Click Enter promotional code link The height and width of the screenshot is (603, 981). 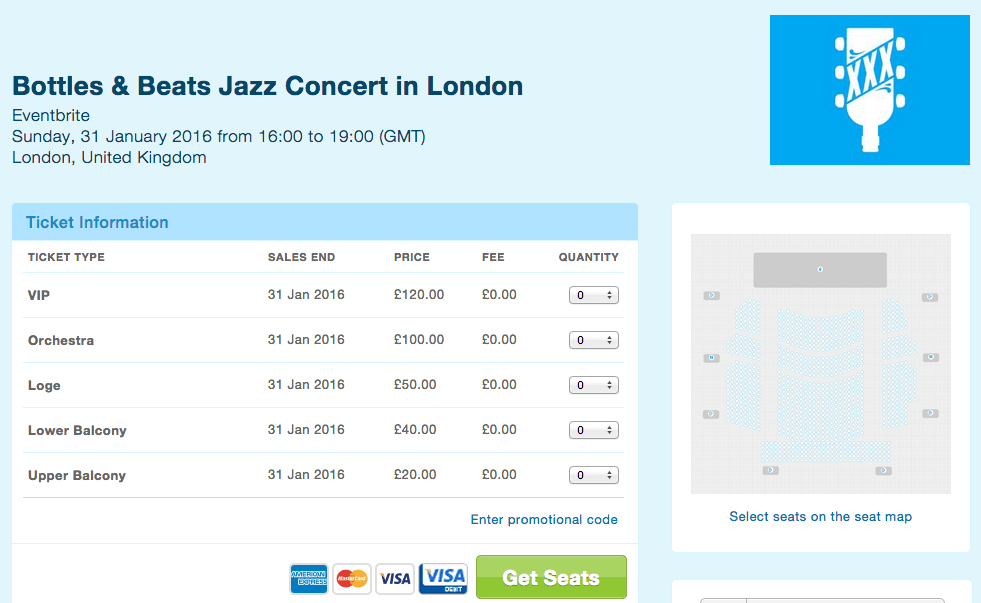coord(544,520)
